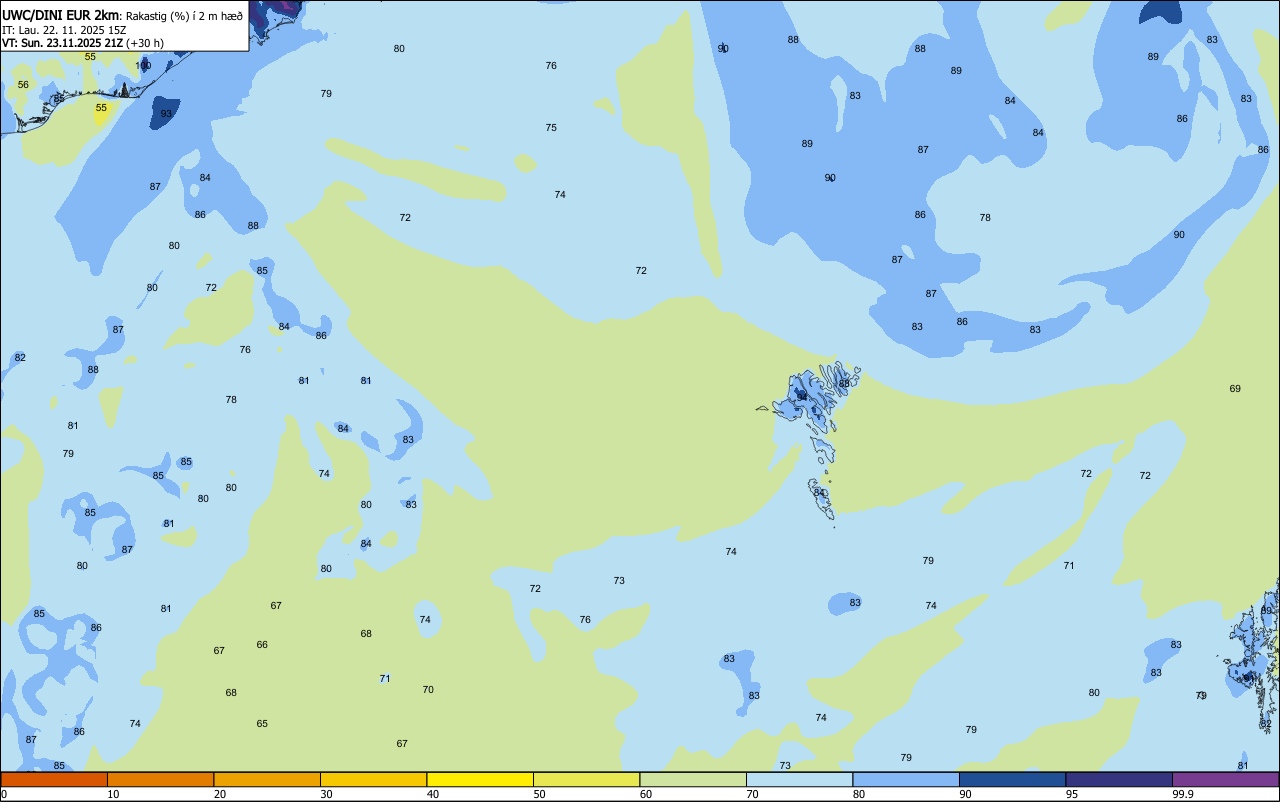The image size is (1280, 802).
Task: Click the 95–99.9 navy legend swatch
Action: click(x=1119, y=779)
